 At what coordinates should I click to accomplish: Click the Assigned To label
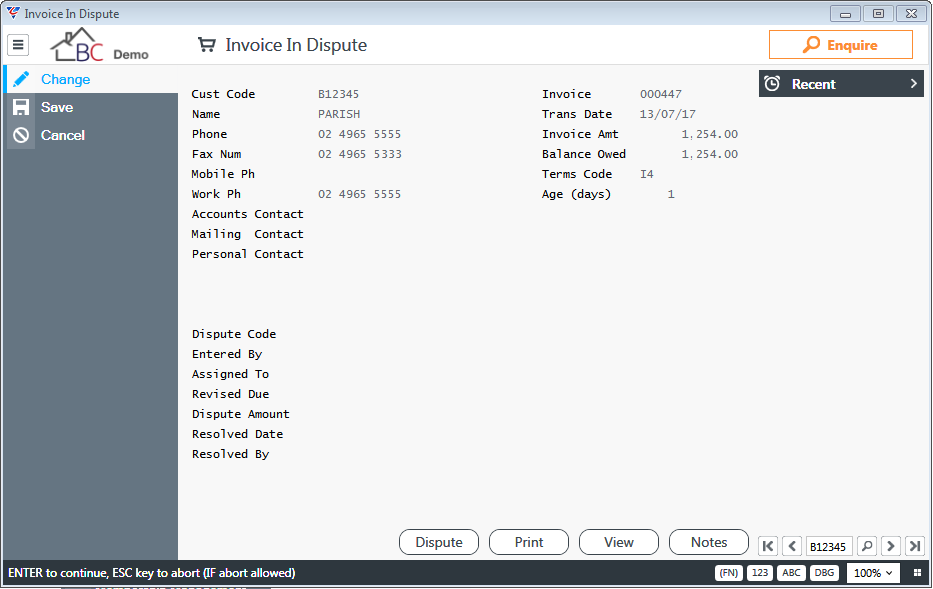(230, 374)
